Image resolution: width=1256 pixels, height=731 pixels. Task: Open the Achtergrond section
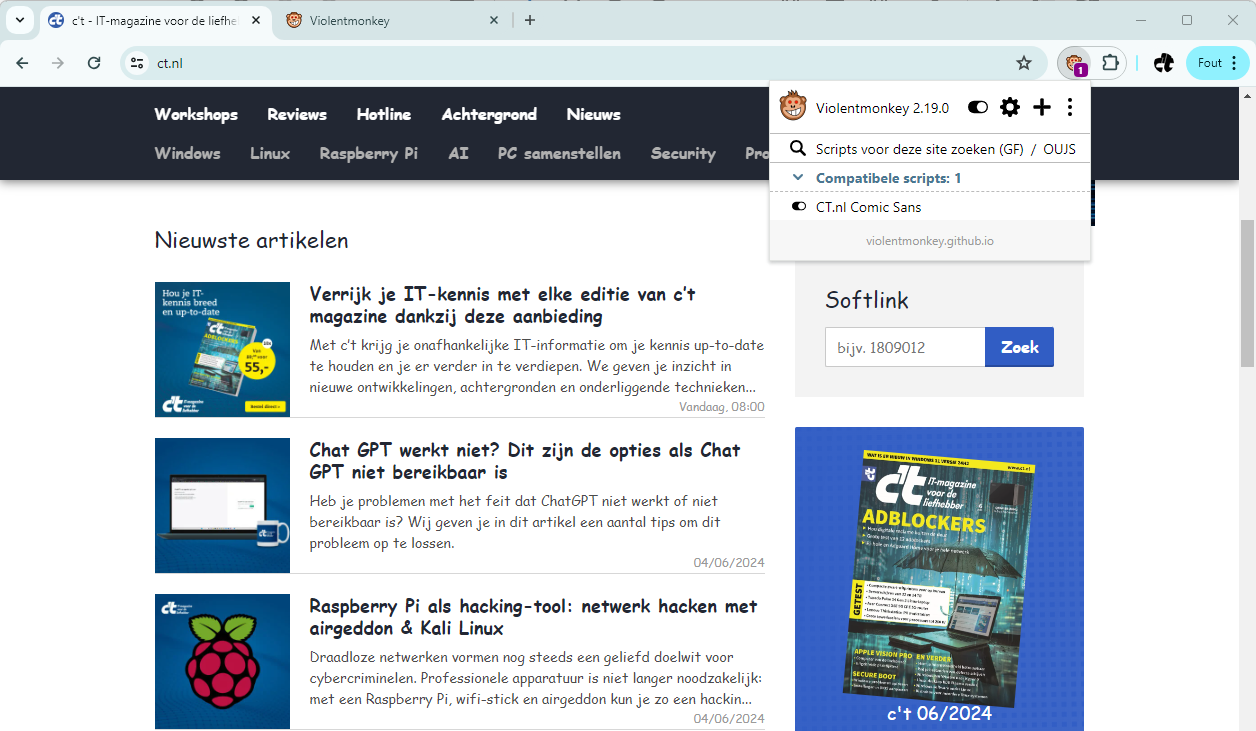(489, 114)
